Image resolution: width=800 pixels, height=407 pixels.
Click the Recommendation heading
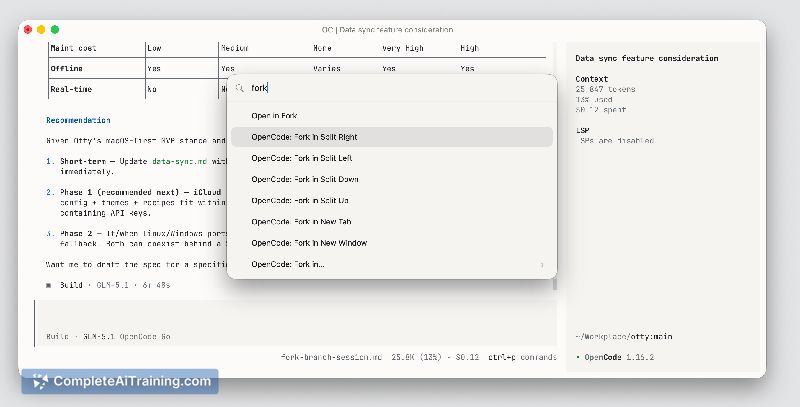click(x=78, y=120)
